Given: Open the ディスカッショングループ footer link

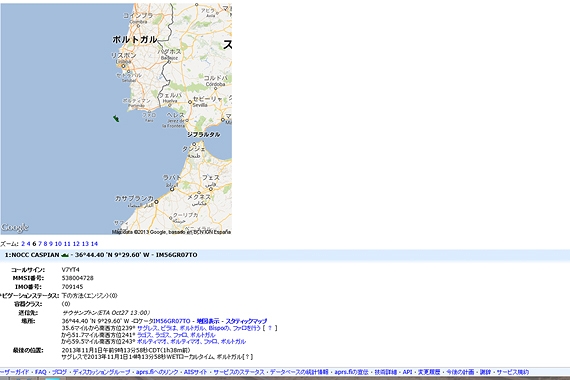Looking at the screenshot, I should pos(101,372).
